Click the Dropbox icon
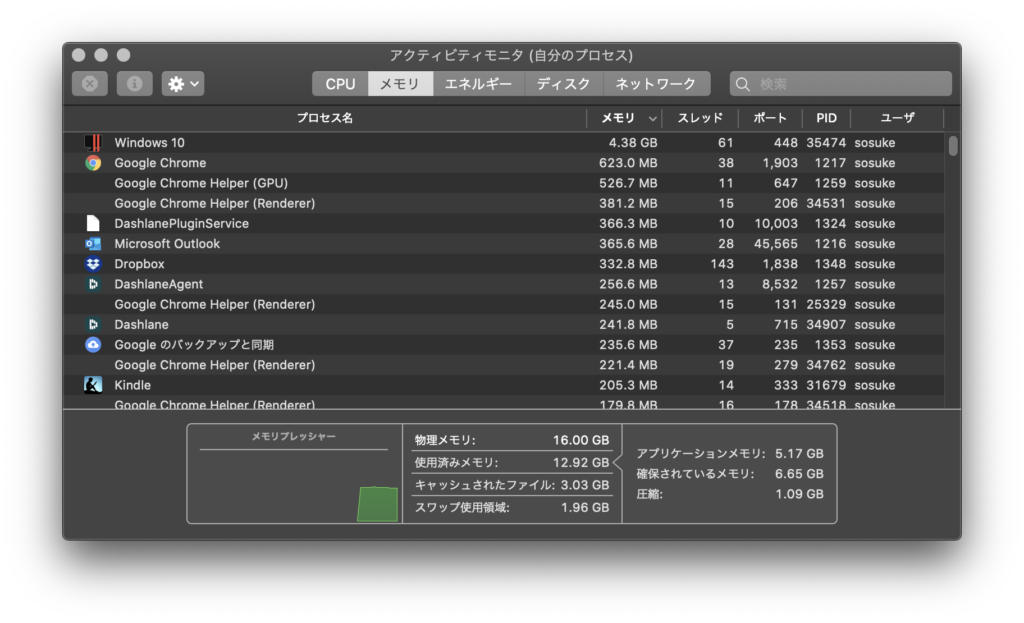The image size is (1024, 623). pyautogui.click(x=93, y=264)
